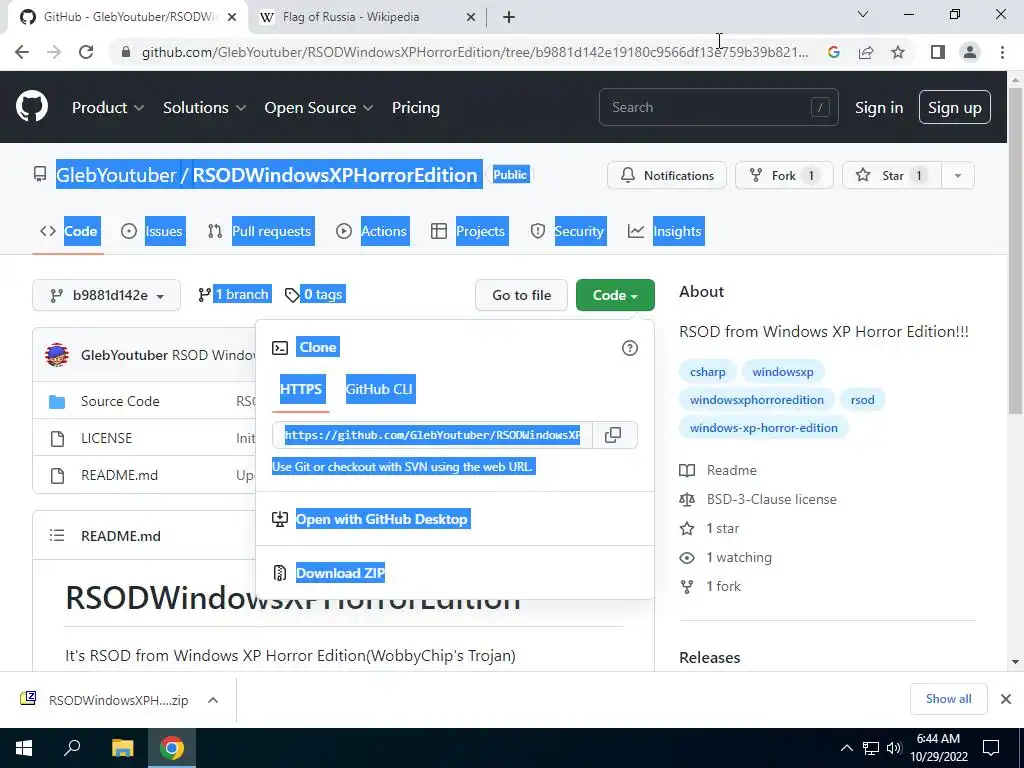Open the README table of contents icon

coord(57,536)
